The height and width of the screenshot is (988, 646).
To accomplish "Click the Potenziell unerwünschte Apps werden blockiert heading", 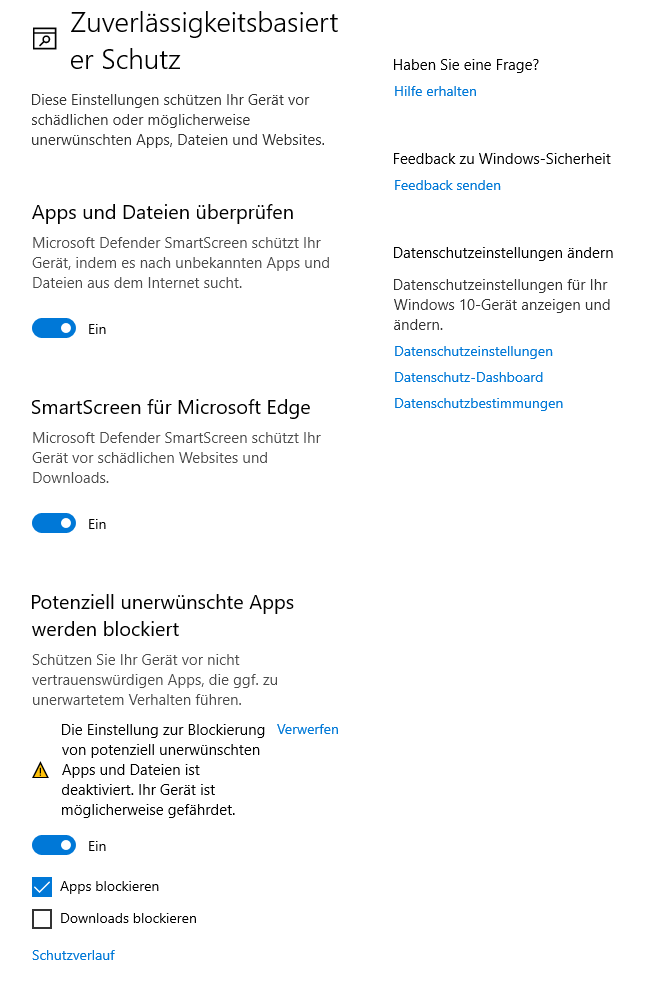I will pos(162,615).
